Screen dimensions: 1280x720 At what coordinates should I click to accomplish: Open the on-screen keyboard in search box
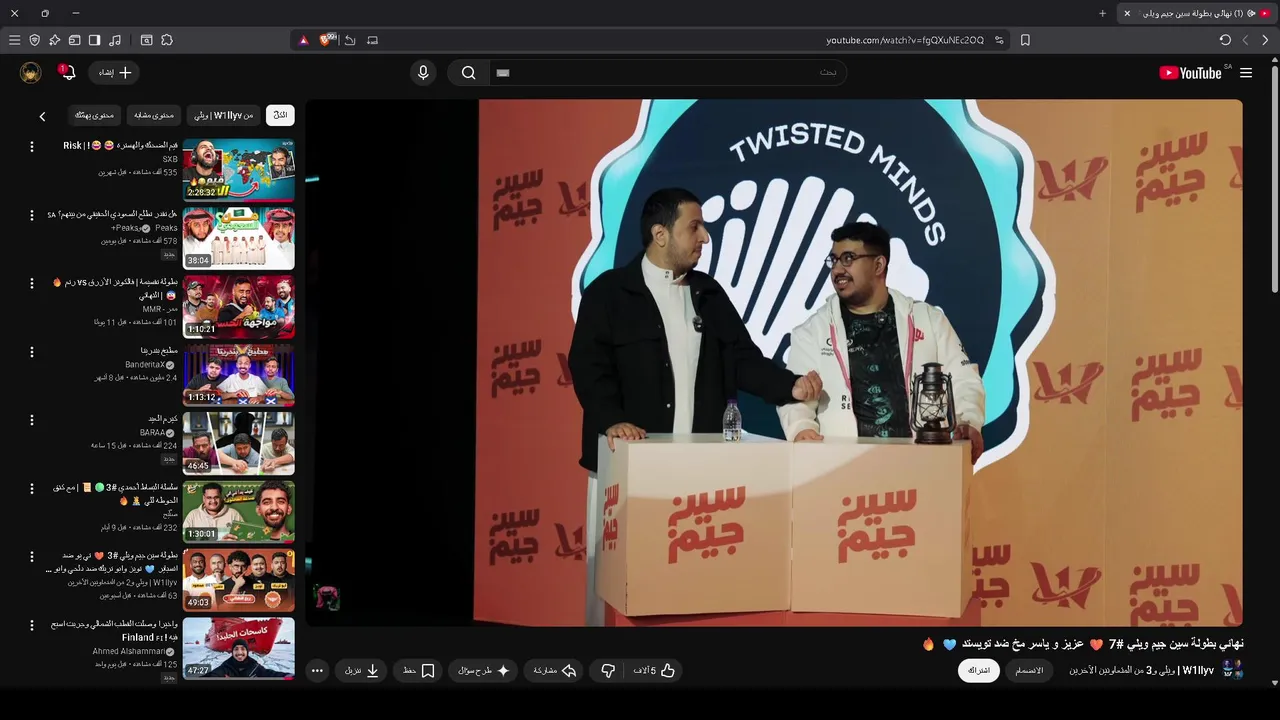[503, 73]
